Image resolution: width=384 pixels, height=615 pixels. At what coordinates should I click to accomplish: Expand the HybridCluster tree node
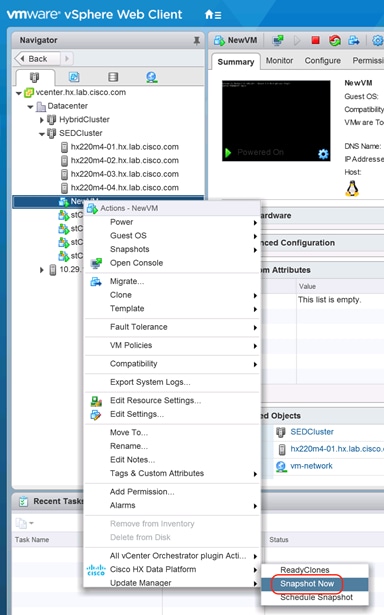coord(42,120)
